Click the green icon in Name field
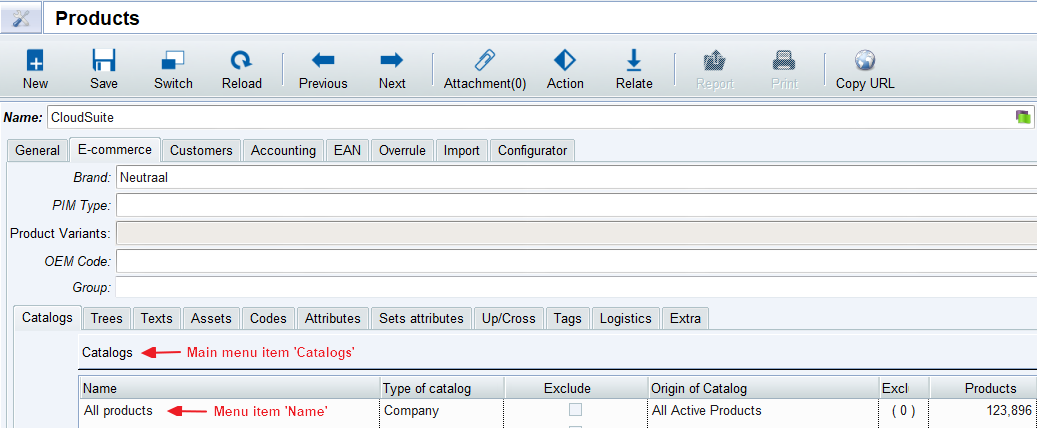Viewport: 1037px width, 428px height. (x=1023, y=117)
